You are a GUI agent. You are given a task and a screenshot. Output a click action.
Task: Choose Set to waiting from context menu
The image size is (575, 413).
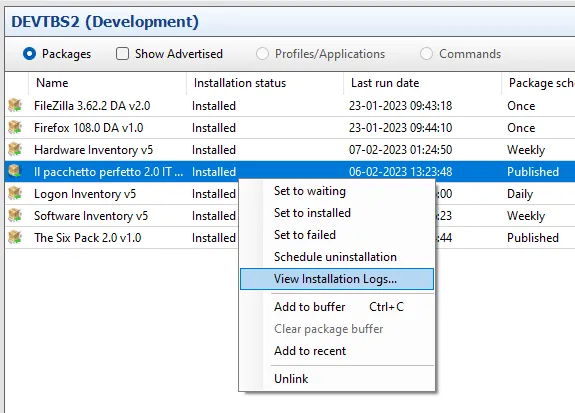click(x=337, y=191)
